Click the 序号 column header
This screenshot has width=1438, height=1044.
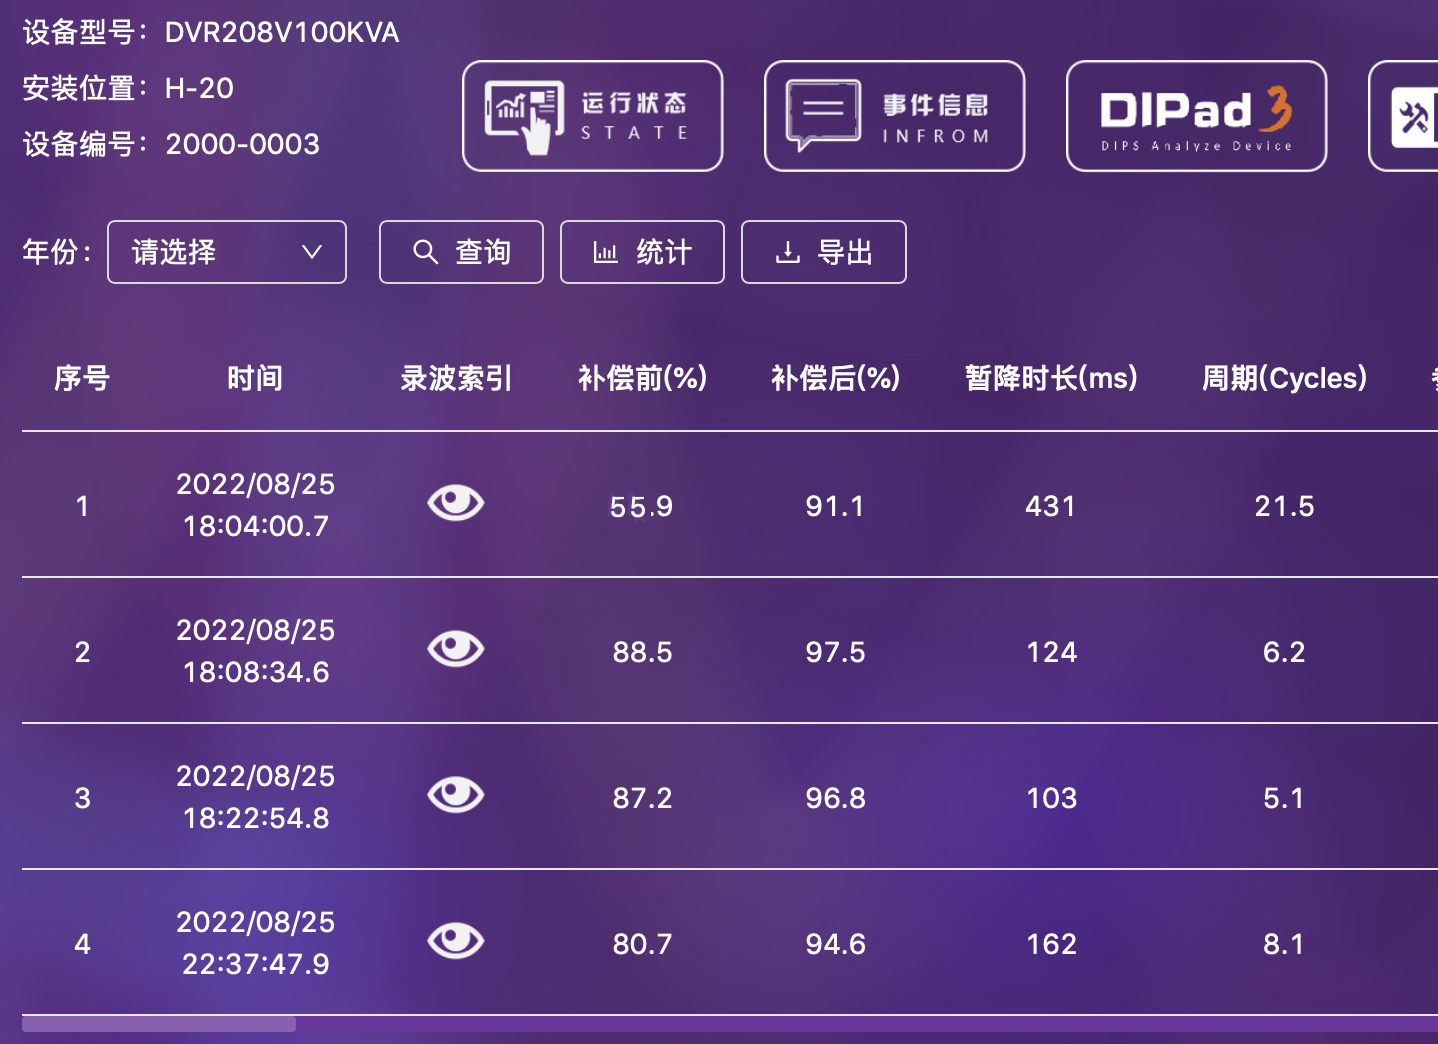tap(82, 378)
